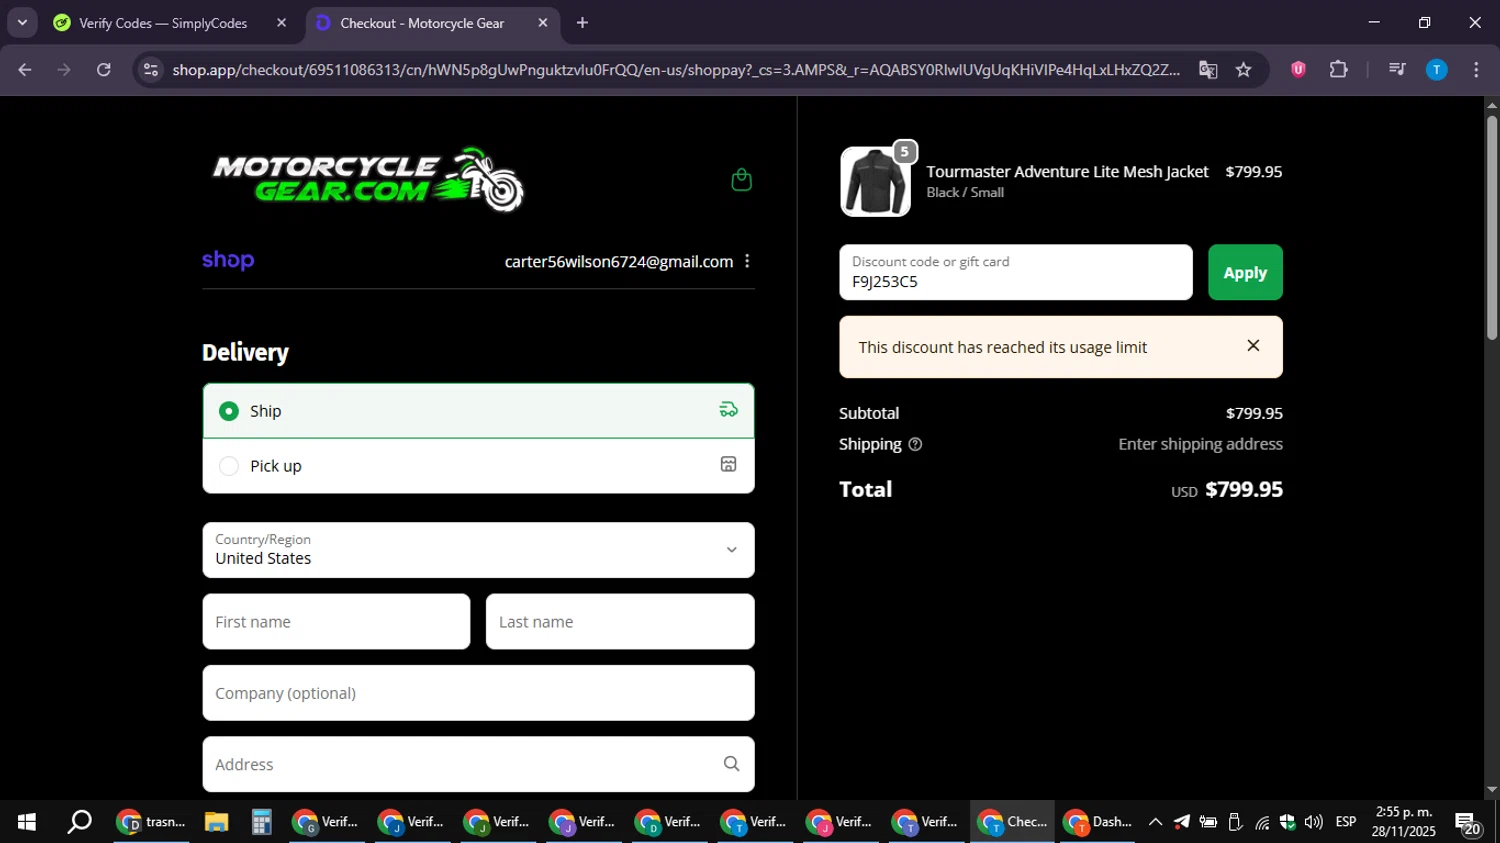The width and height of the screenshot is (1500, 843).
Task: Click the store icon in Pick up row
Action: [728, 465]
